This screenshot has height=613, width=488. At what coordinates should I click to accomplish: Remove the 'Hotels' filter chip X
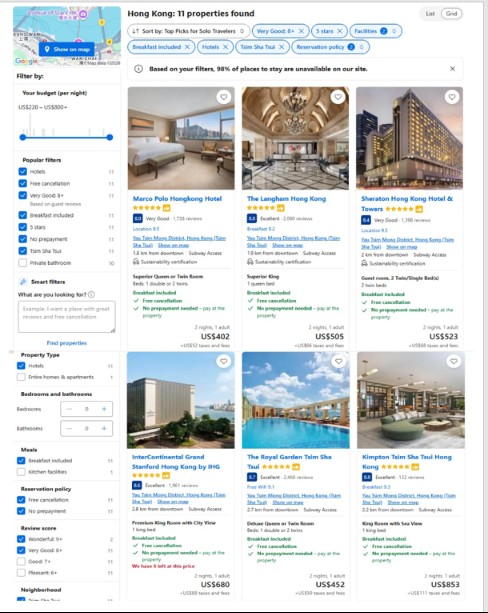(x=226, y=47)
